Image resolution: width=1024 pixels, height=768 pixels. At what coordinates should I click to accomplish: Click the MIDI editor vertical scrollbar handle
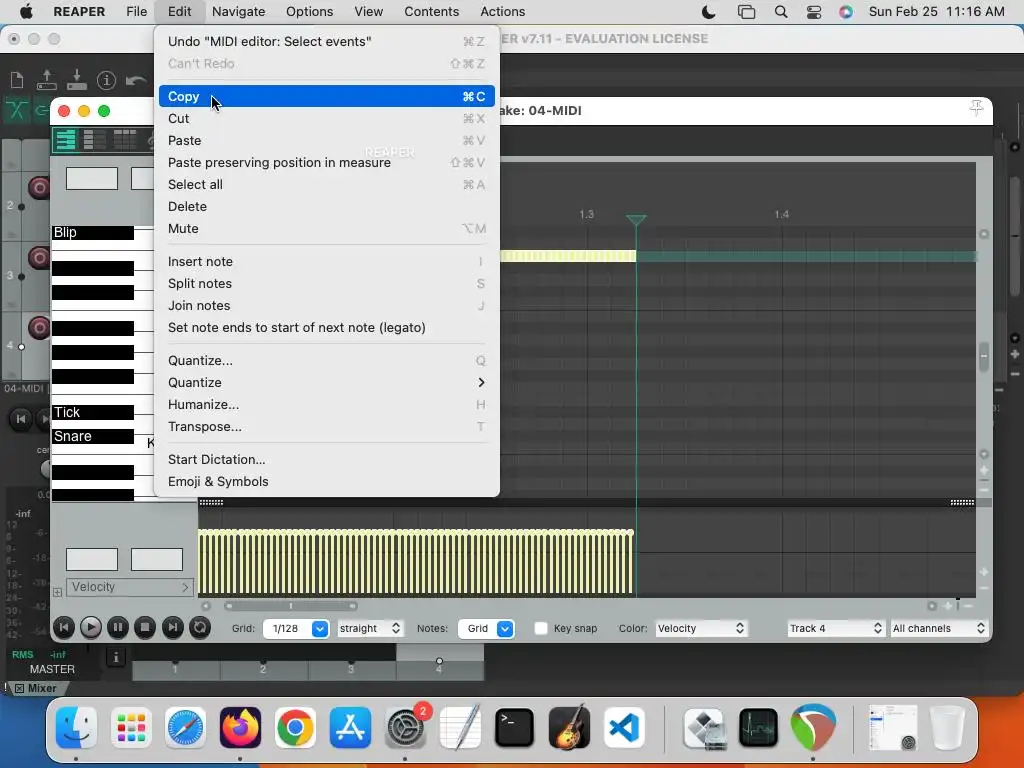(x=984, y=357)
